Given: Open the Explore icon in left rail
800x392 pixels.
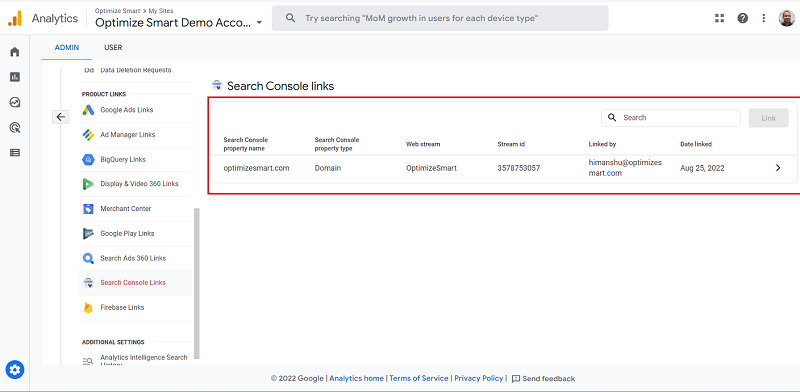Looking at the screenshot, I should click(x=15, y=102).
